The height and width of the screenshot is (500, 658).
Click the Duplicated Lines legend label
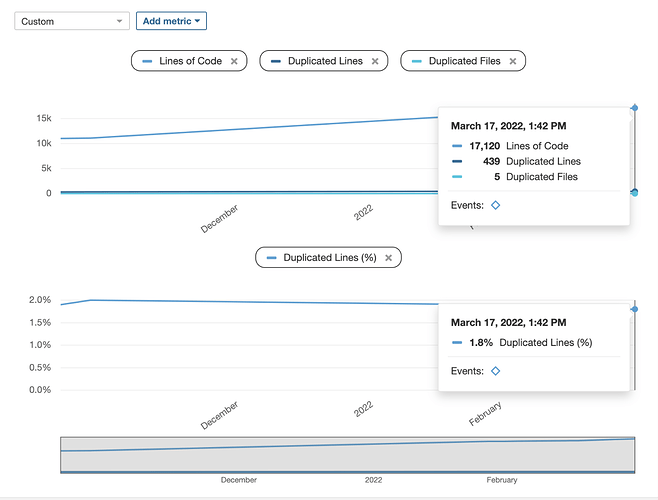(x=325, y=61)
